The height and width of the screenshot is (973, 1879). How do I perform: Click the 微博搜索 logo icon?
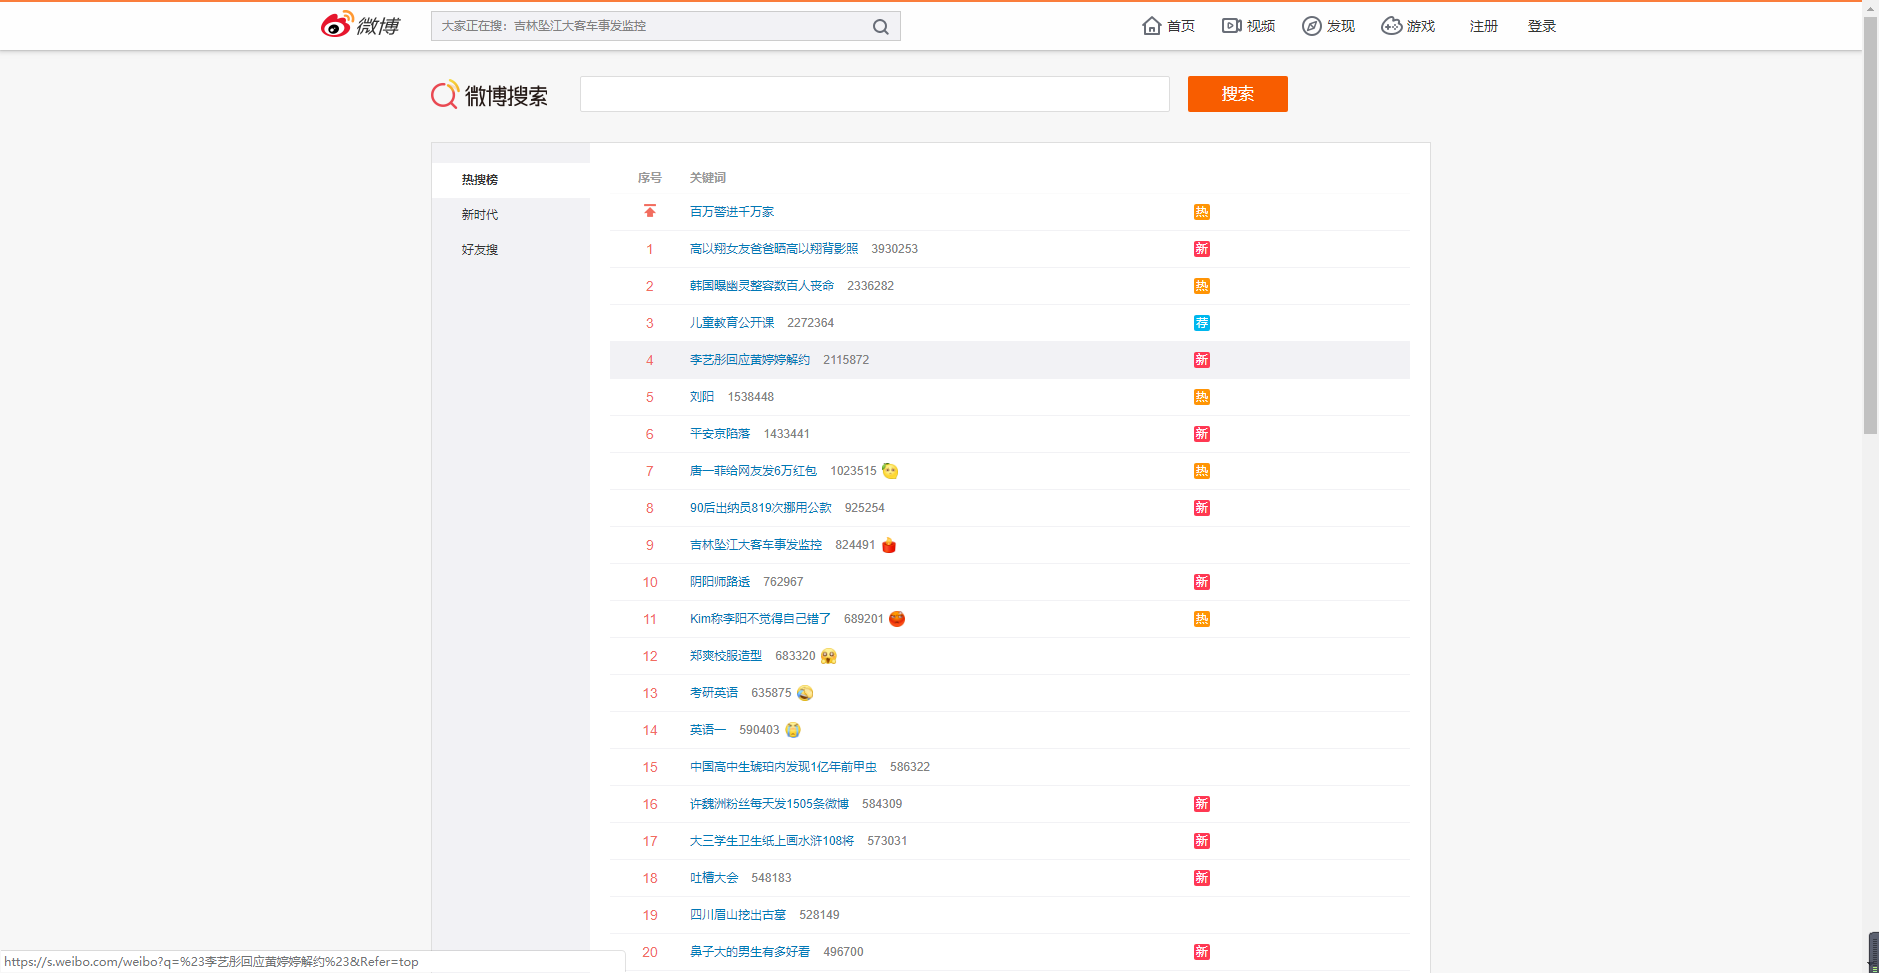pos(445,95)
